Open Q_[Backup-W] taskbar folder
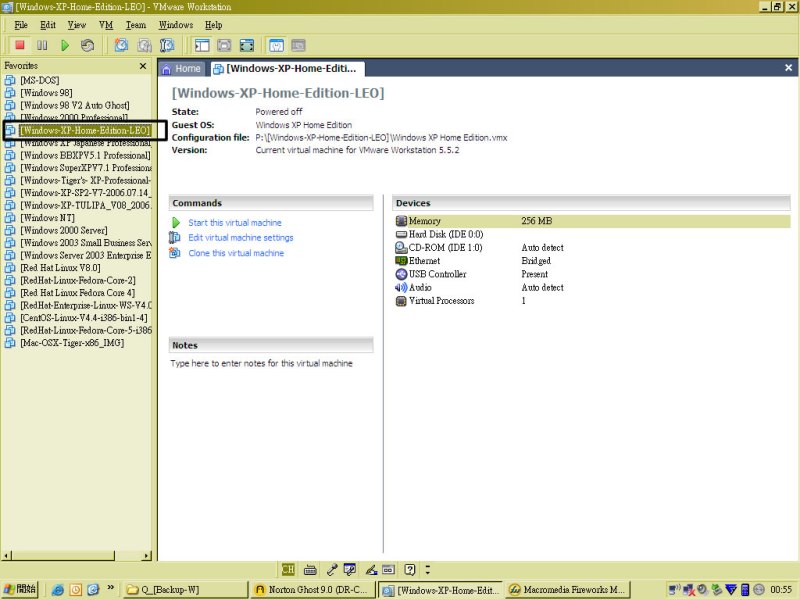 [185, 590]
